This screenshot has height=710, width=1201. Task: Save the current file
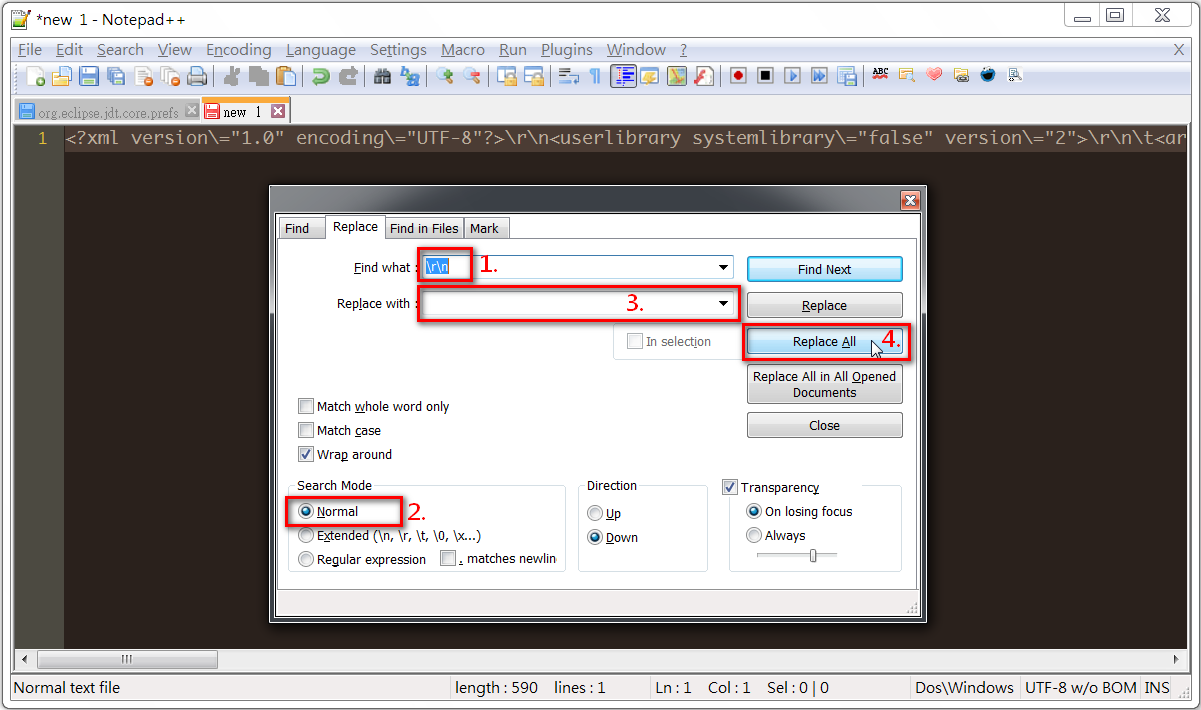tap(89, 76)
